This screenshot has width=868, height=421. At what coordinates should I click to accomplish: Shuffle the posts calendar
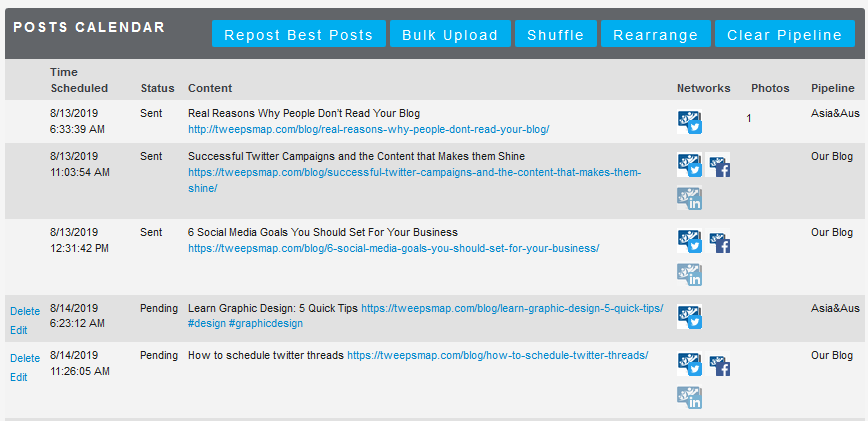(x=556, y=35)
